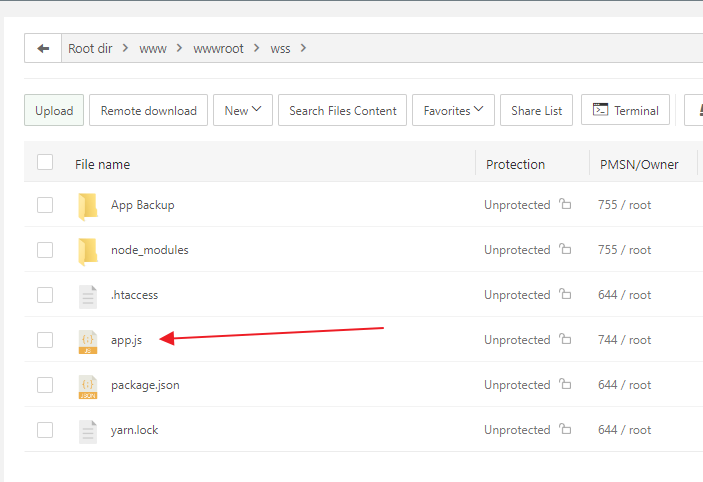This screenshot has width=703, height=482.
Task: Click the yarn.lock file icon
Action: pyautogui.click(x=88, y=431)
